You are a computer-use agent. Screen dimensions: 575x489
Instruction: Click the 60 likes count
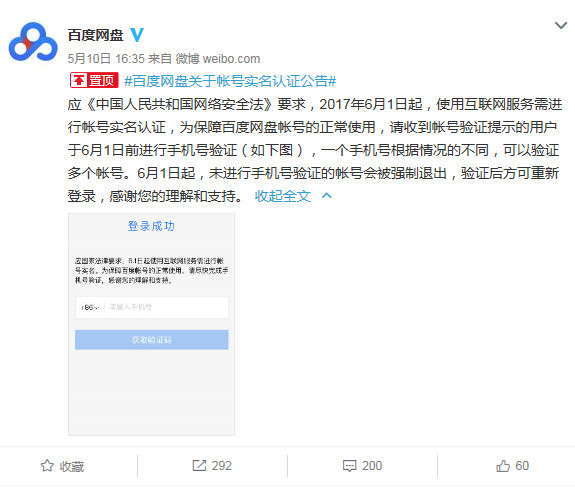pos(522,466)
